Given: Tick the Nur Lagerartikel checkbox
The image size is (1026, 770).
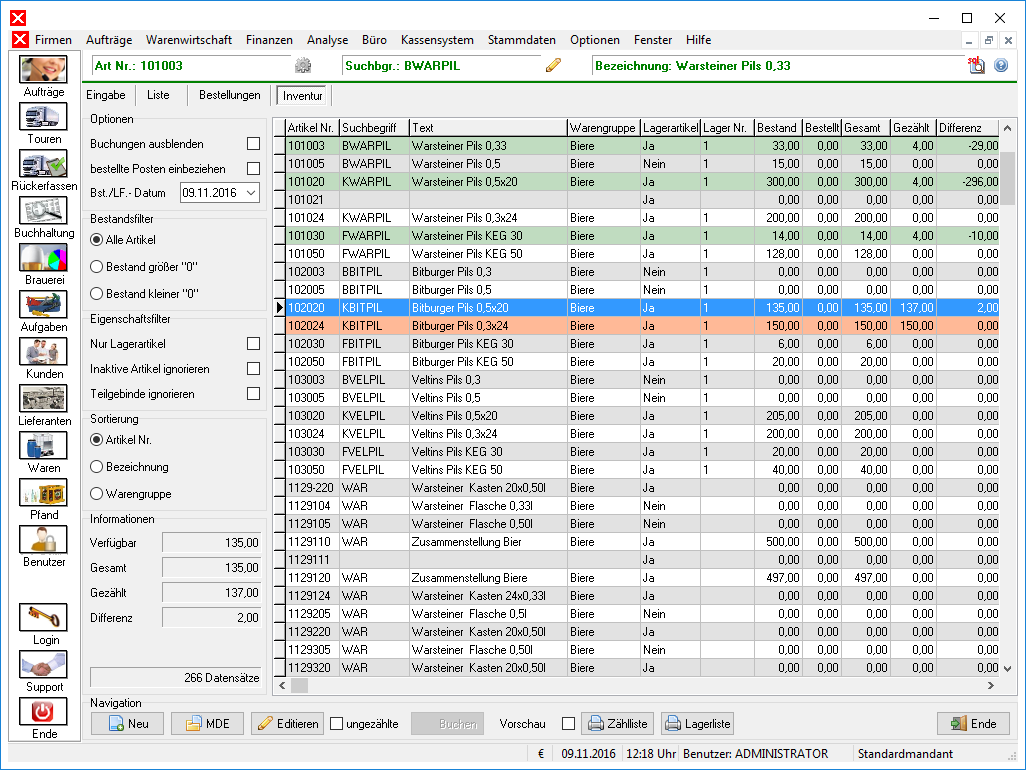Looking at the screenshot, I should pos(253,344).
